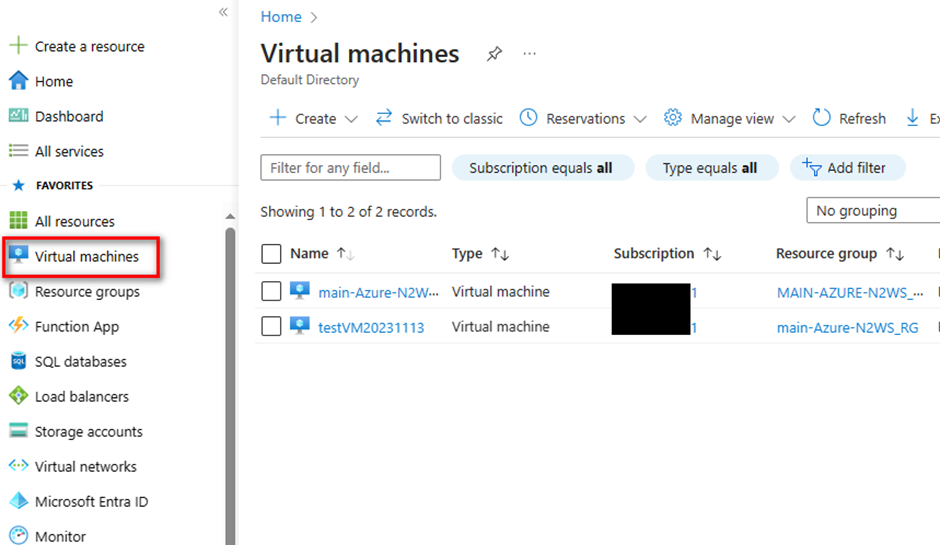Click the Switch to classic label
This screenshot has height=545, width=940.
coord(452,119)
